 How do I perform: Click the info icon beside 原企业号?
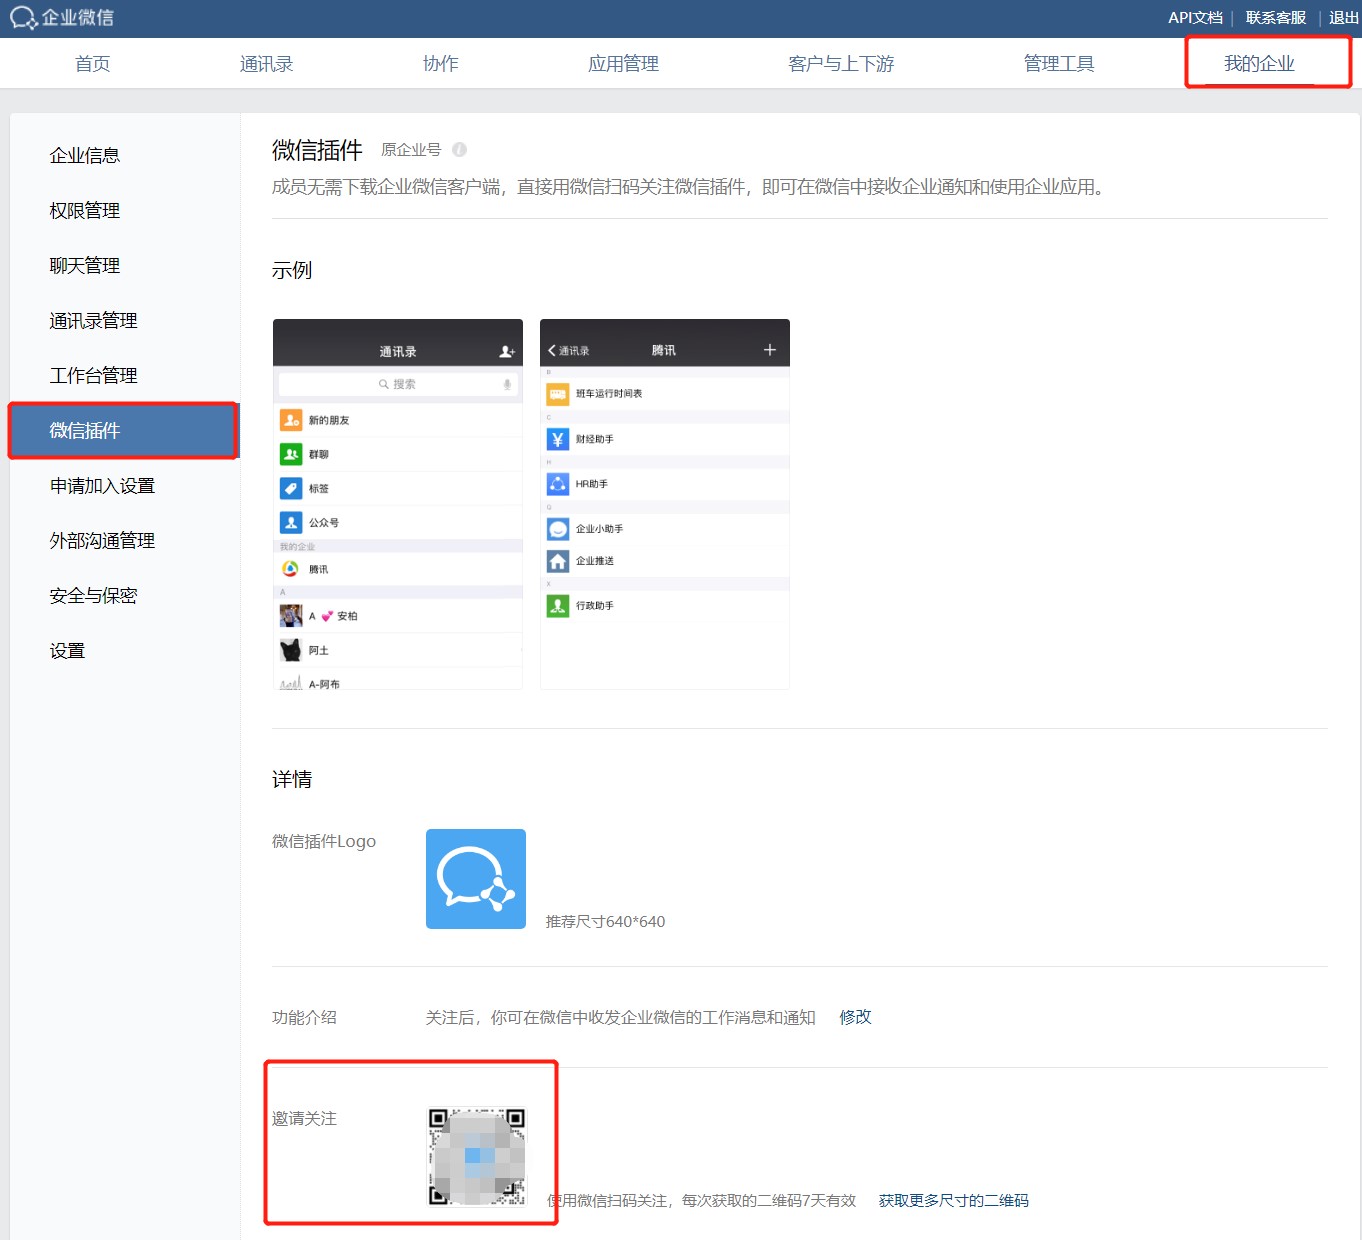[459, 150]
